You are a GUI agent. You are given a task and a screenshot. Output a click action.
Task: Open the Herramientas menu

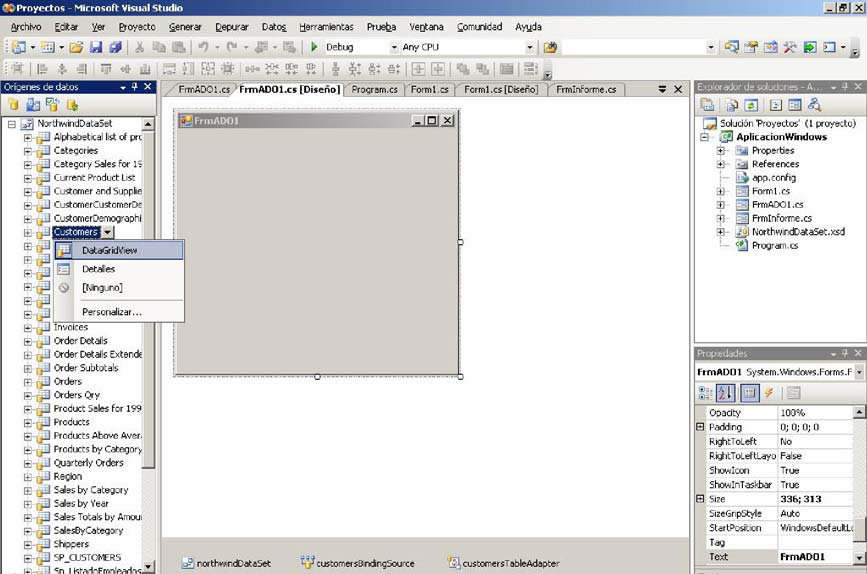(x=326, y=27)
